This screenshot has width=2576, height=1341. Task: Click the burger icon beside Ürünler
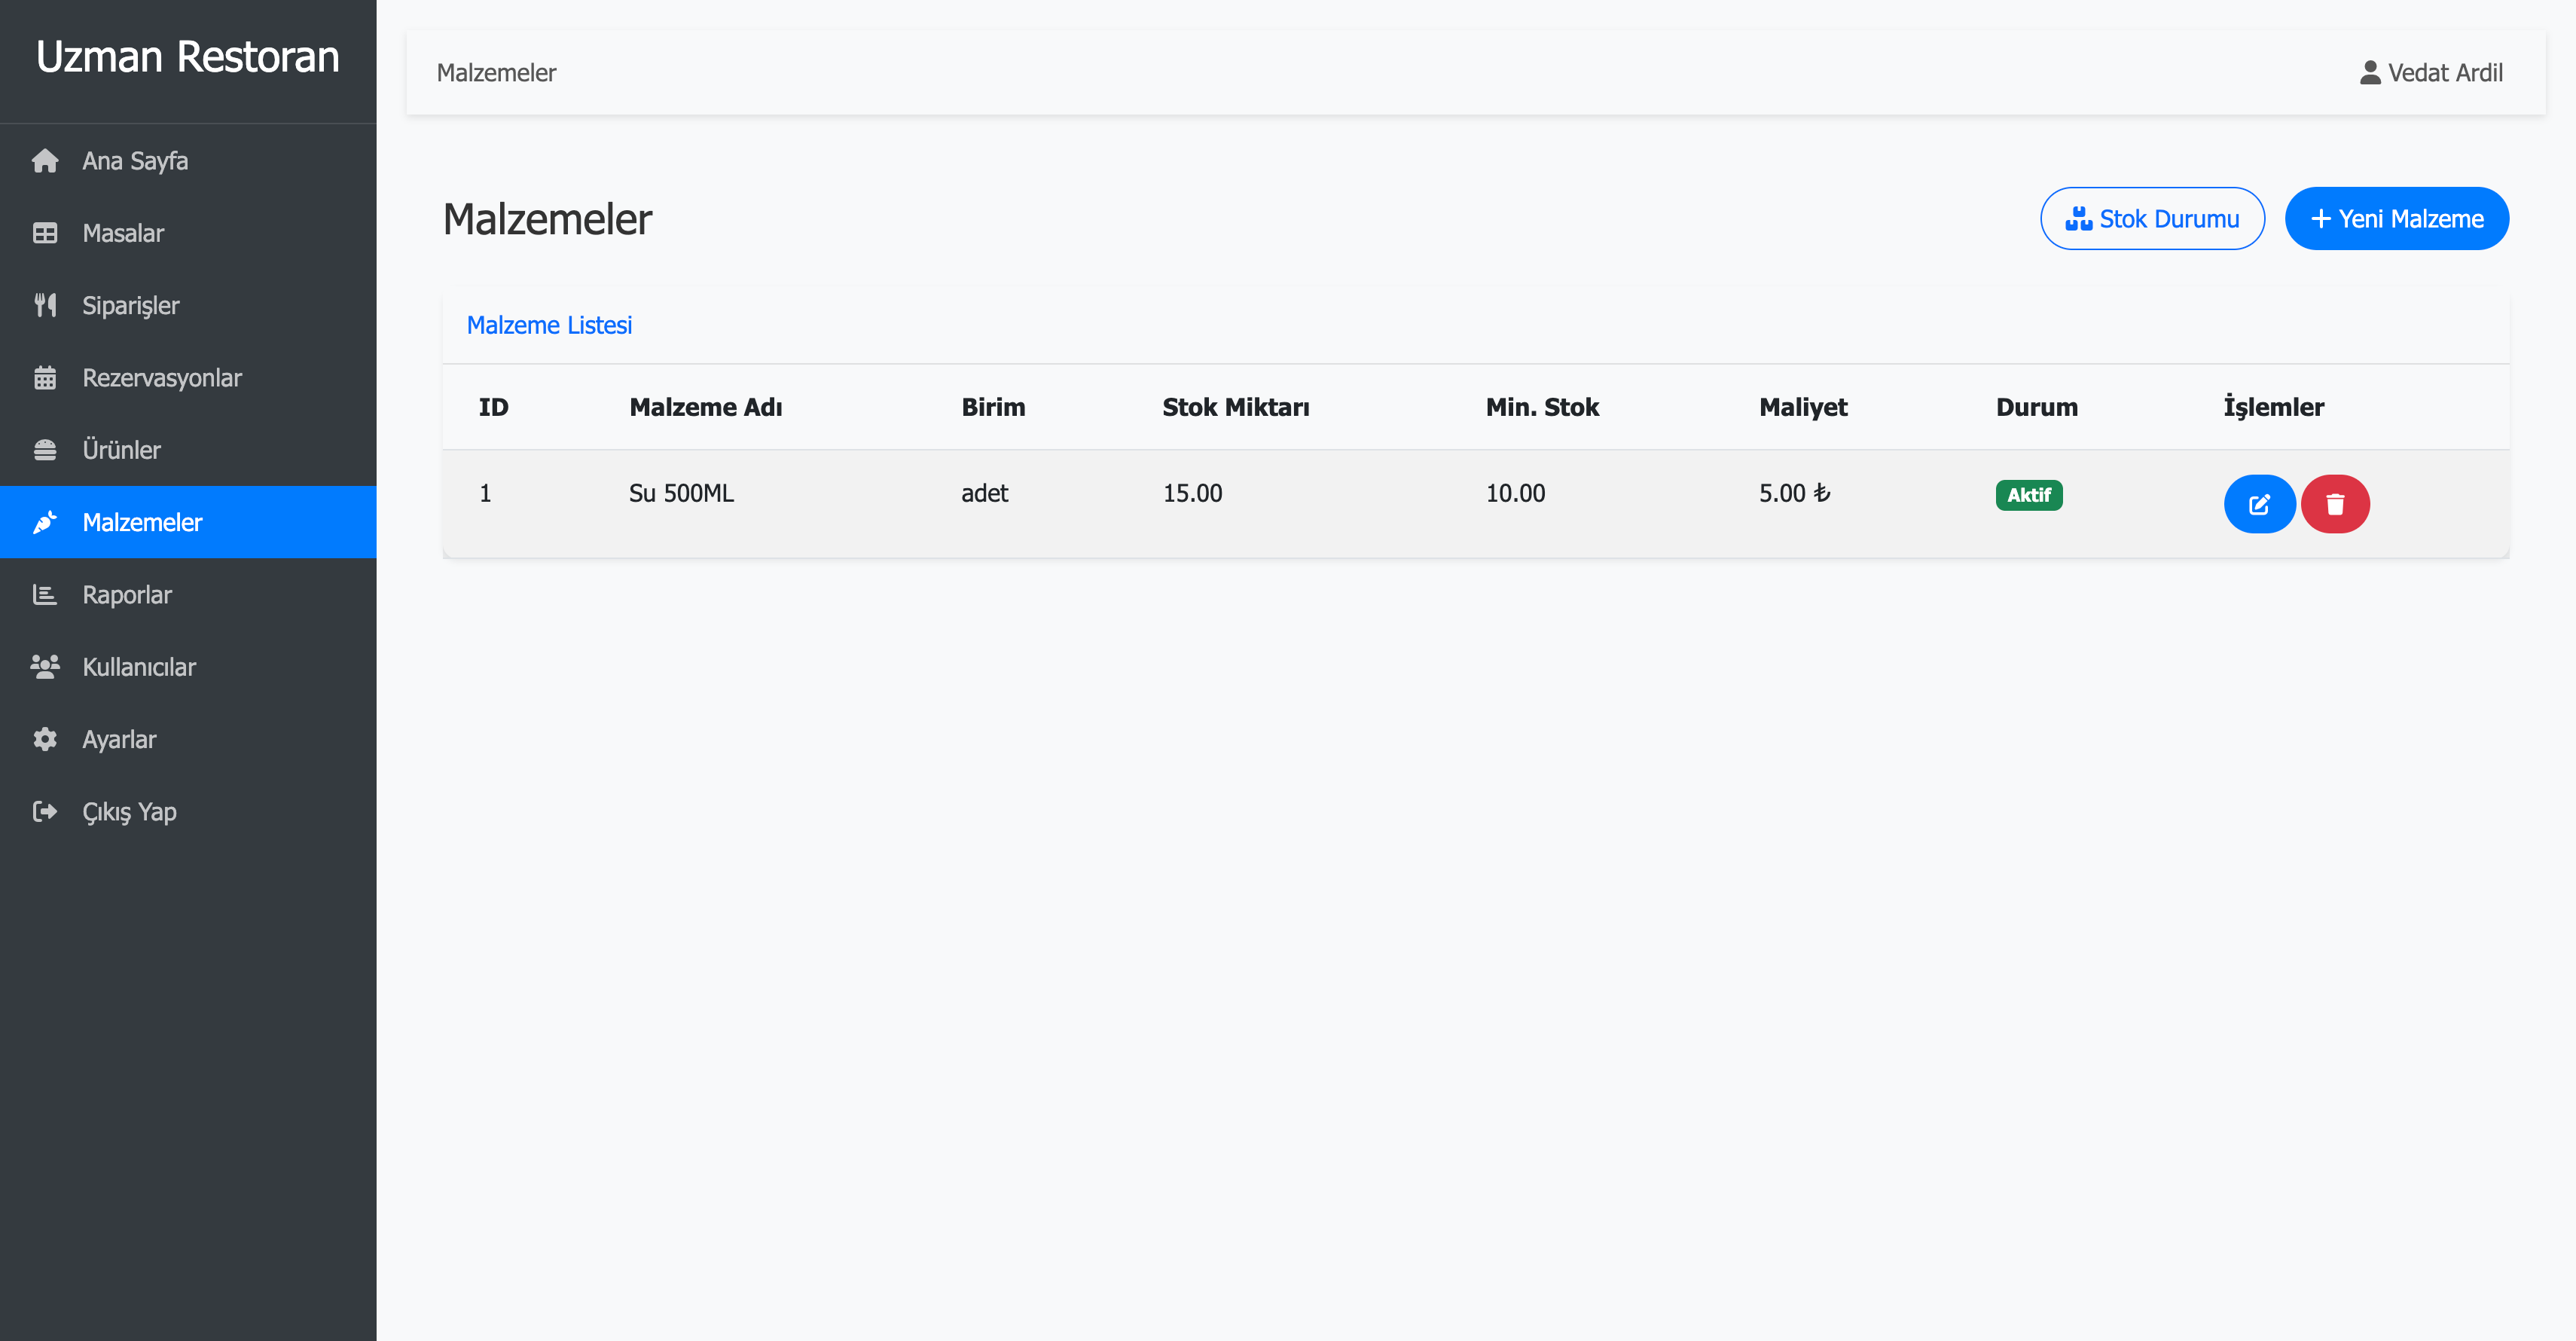coord(45,450)
